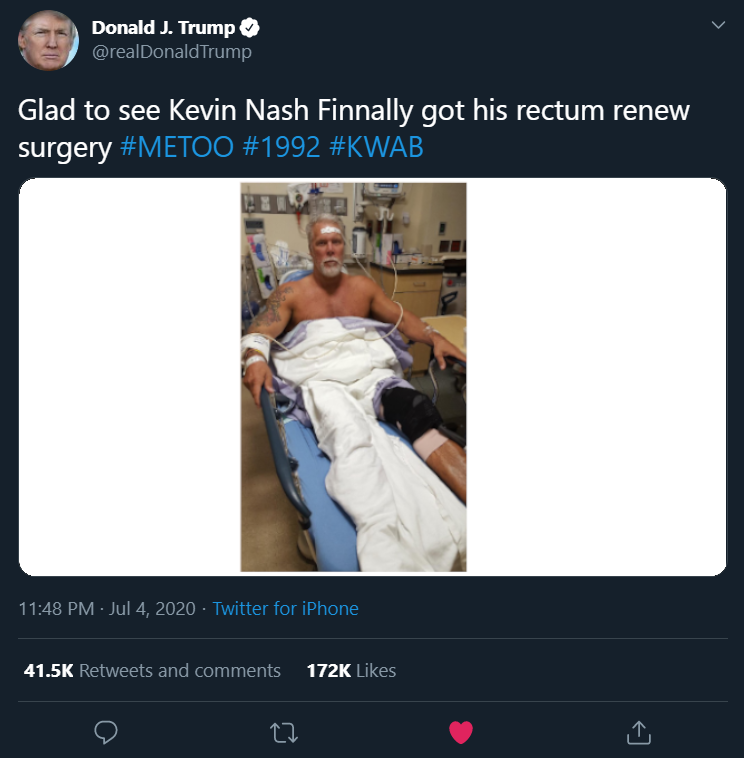Click the tweet body text
The width and height of the screenshot is (744, 758).
[353, 128]
